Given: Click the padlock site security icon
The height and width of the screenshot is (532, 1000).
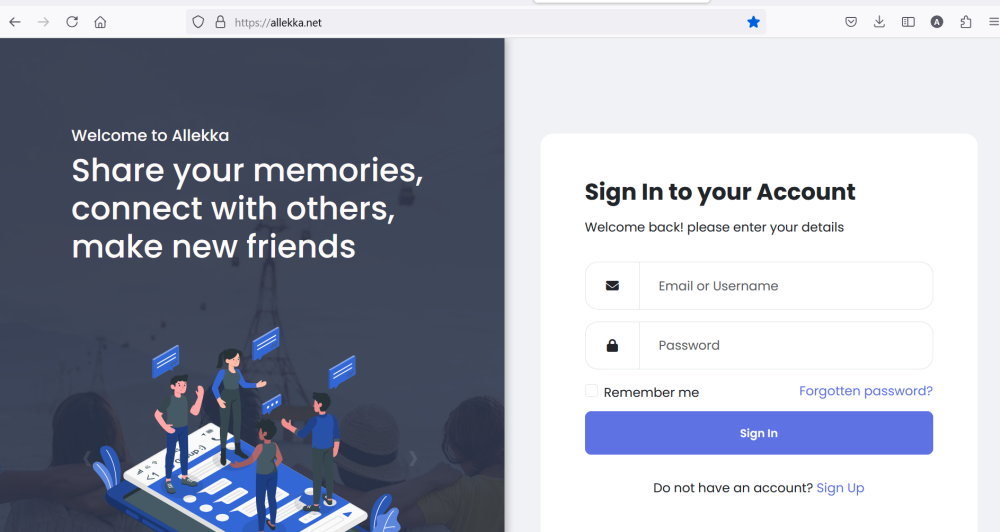Looking at the screenshot, I should (221, 22).
